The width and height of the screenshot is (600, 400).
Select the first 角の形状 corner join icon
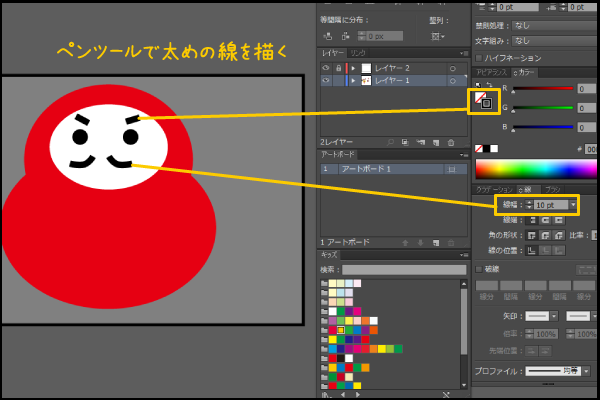(531, 234)
